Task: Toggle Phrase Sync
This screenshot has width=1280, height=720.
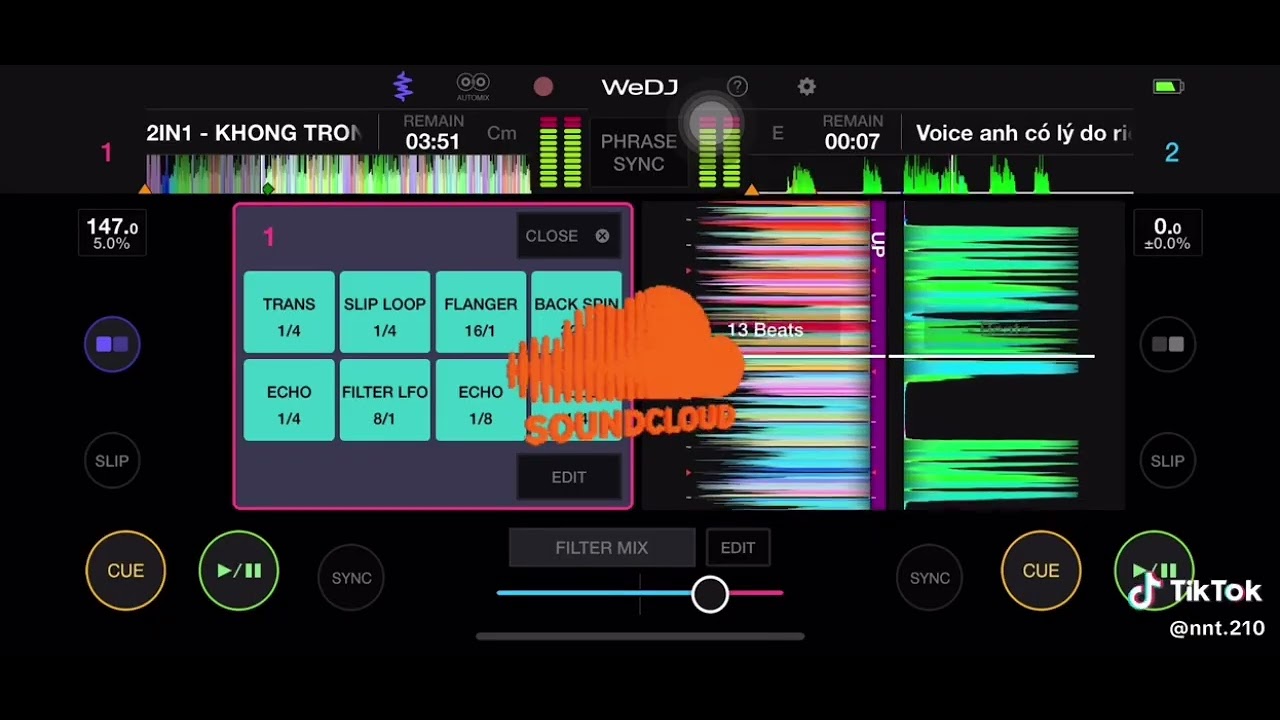Action: pyautogui.click(x=638, y=153)
